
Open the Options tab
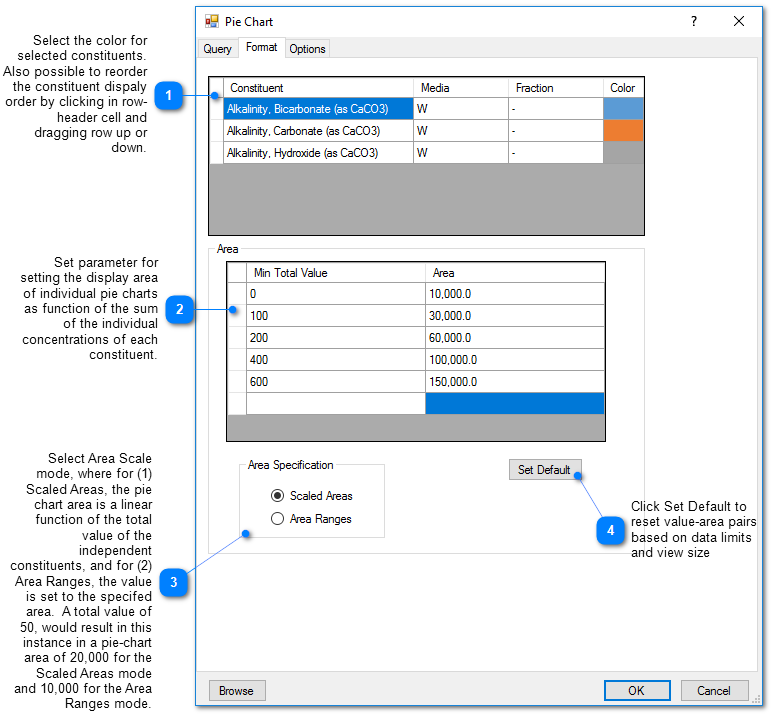307,49
